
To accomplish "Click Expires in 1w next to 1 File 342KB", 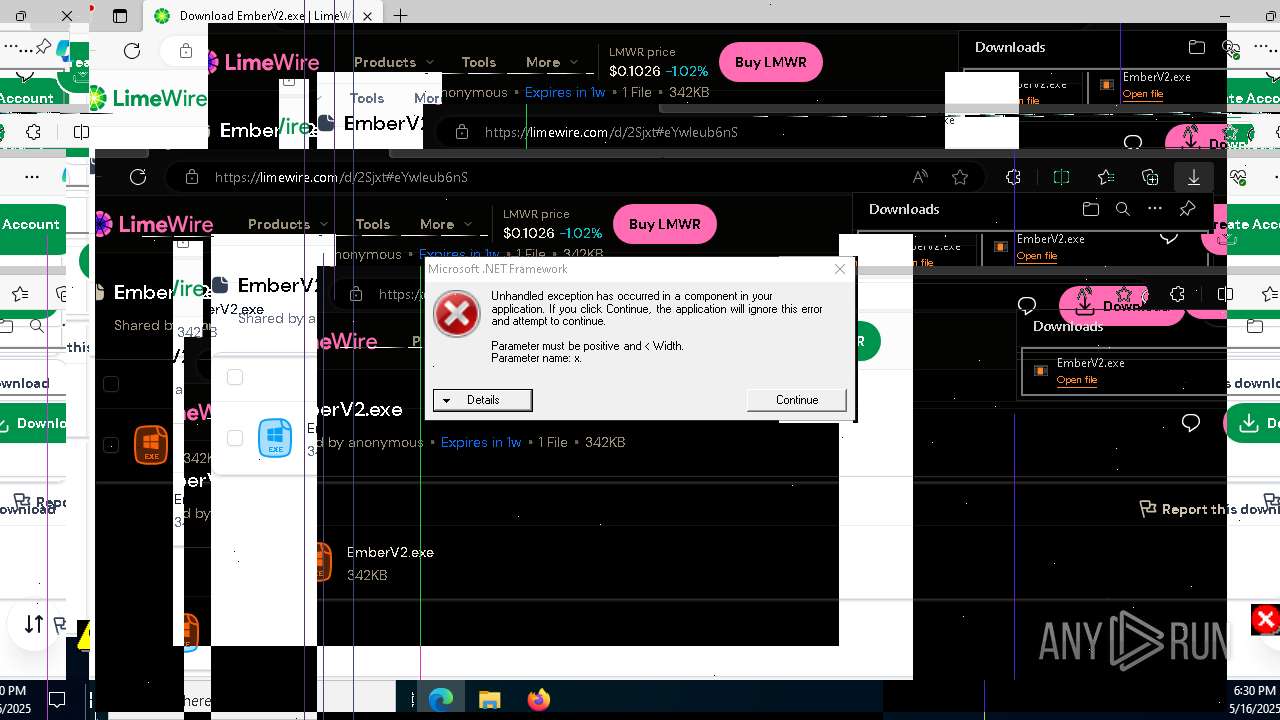I will 481,442.
